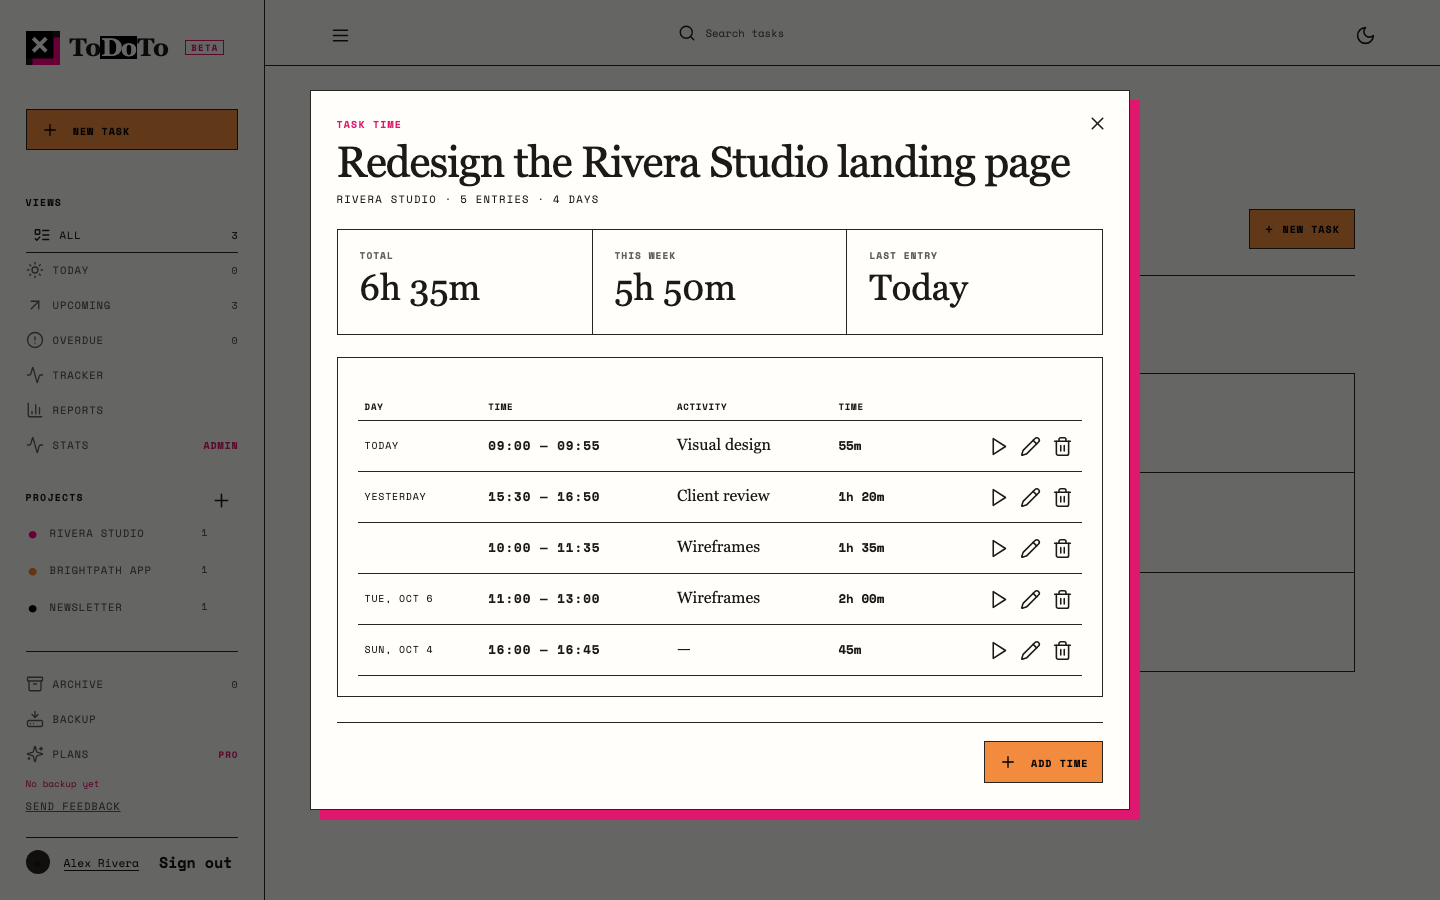Open the Plans page
1440x900 pixels.
[132, 754]
